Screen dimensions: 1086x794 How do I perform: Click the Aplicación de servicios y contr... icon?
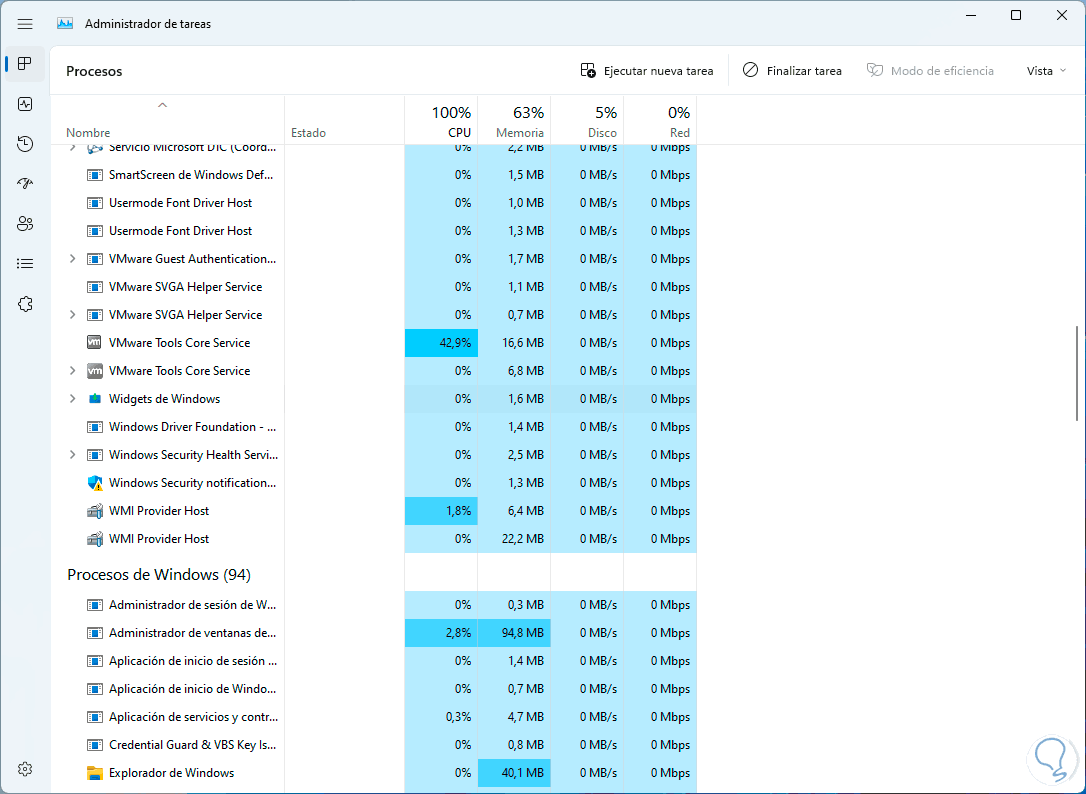click(x=95, y=717)
